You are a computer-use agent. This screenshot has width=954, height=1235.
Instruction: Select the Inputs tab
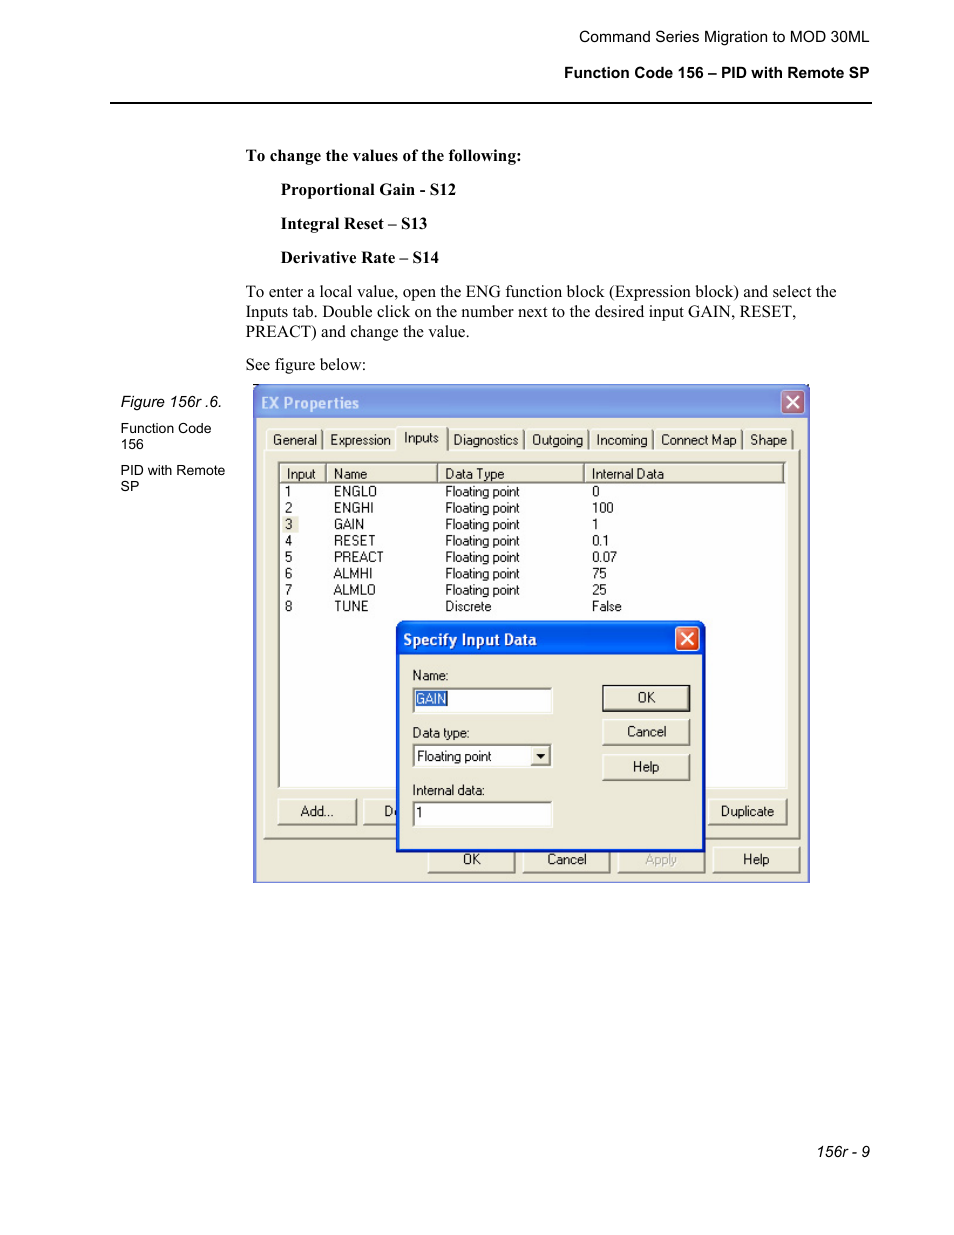(421, 438)
